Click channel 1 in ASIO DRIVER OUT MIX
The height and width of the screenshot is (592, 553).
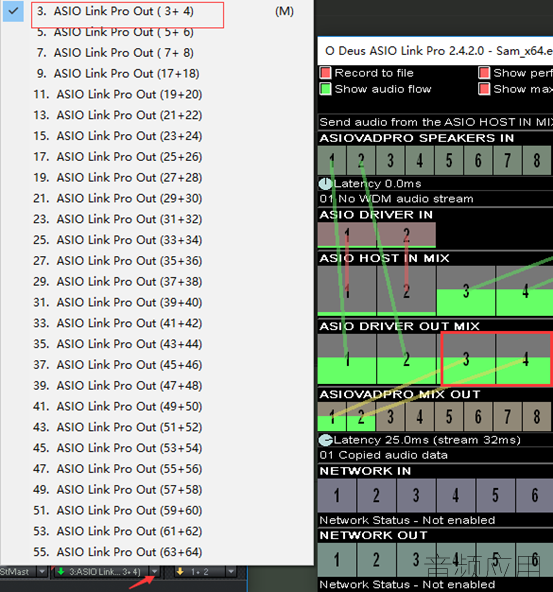[347, 359]
